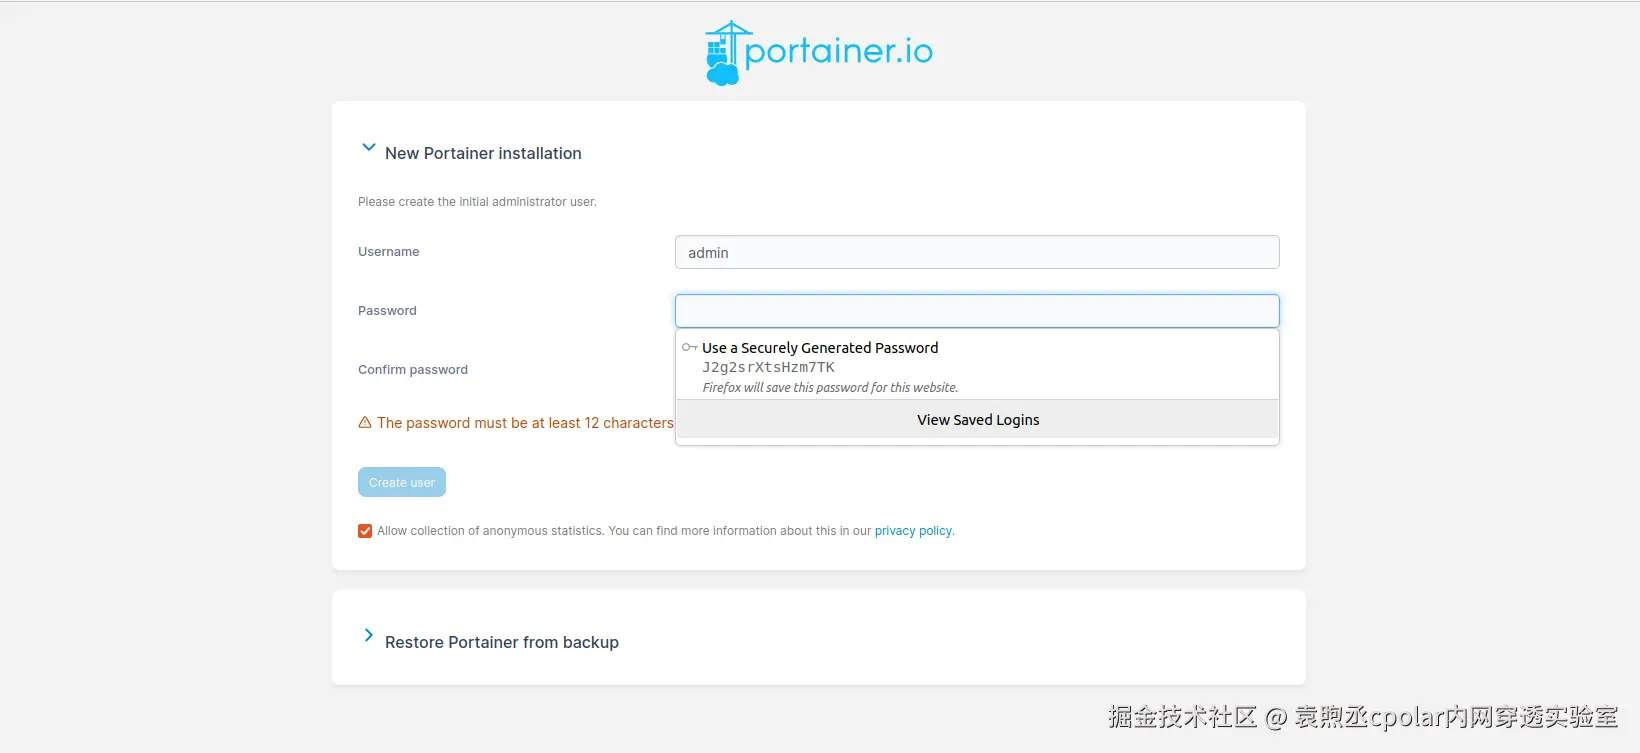Click the 'password must be at least 12 characters' warning
This screenshot has width=1640, height=753.
click(x=525, y=423)
